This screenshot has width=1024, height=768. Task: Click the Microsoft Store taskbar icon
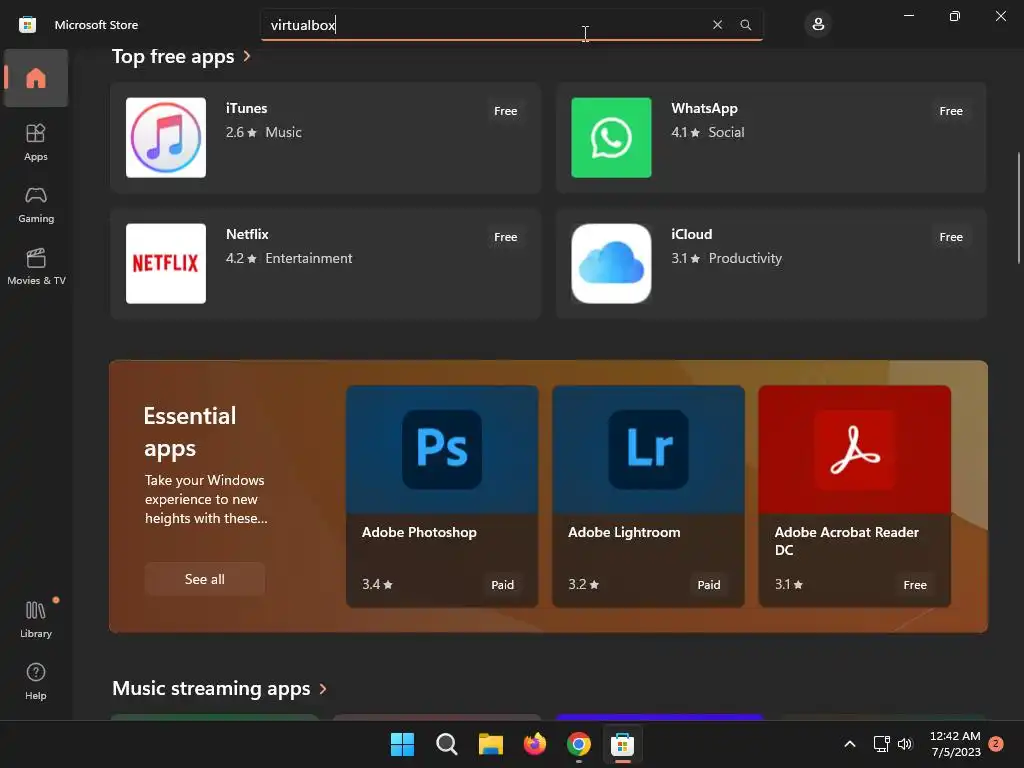(622, 744)
